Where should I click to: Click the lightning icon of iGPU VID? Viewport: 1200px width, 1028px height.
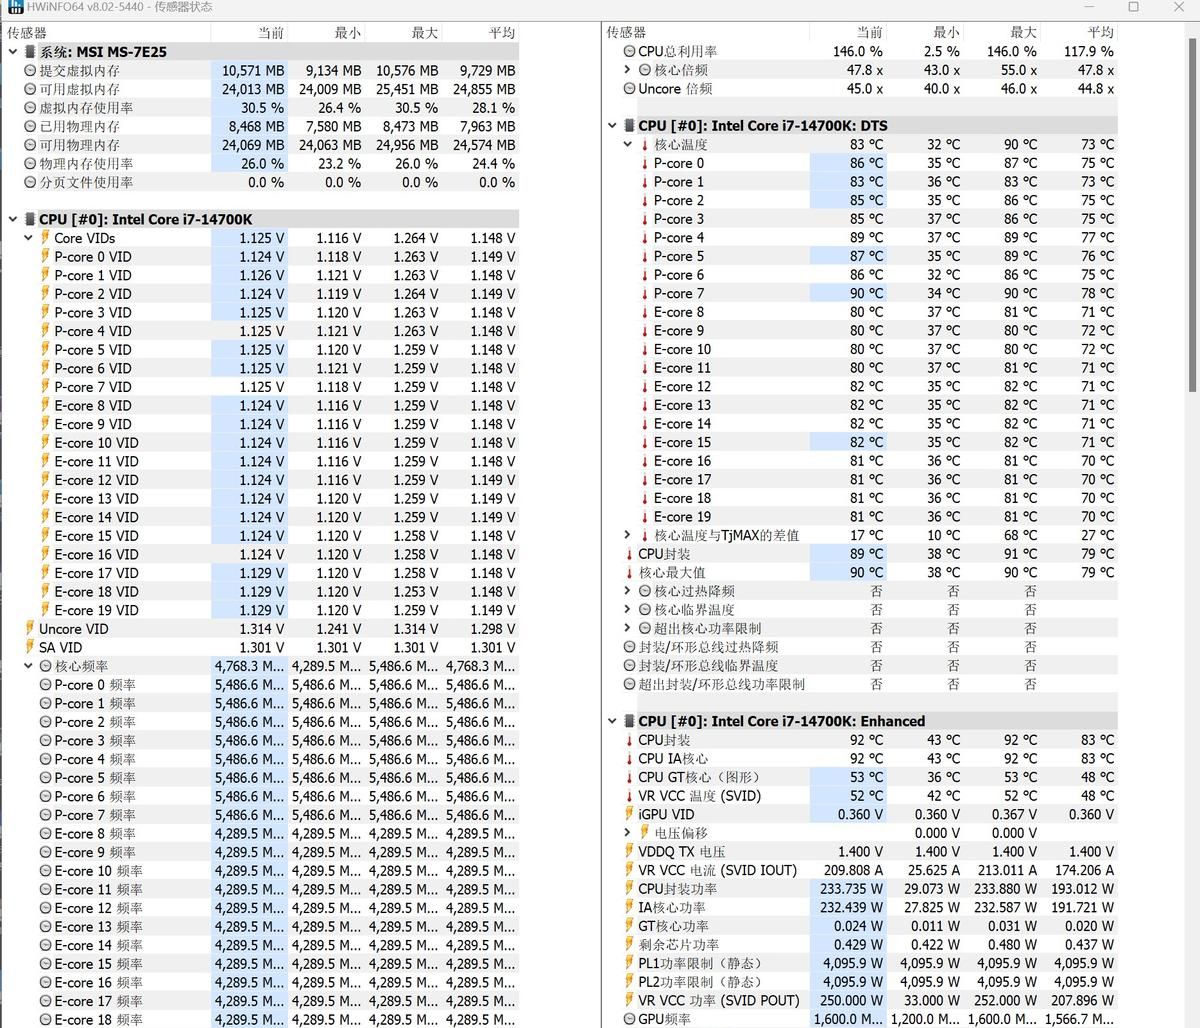coord(629,815)
